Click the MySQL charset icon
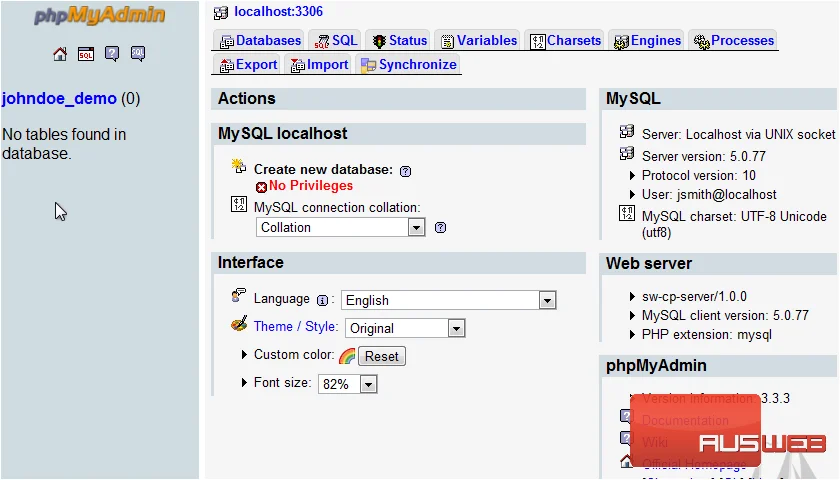Screen dimensions: 840x480 tap(627, 213)
